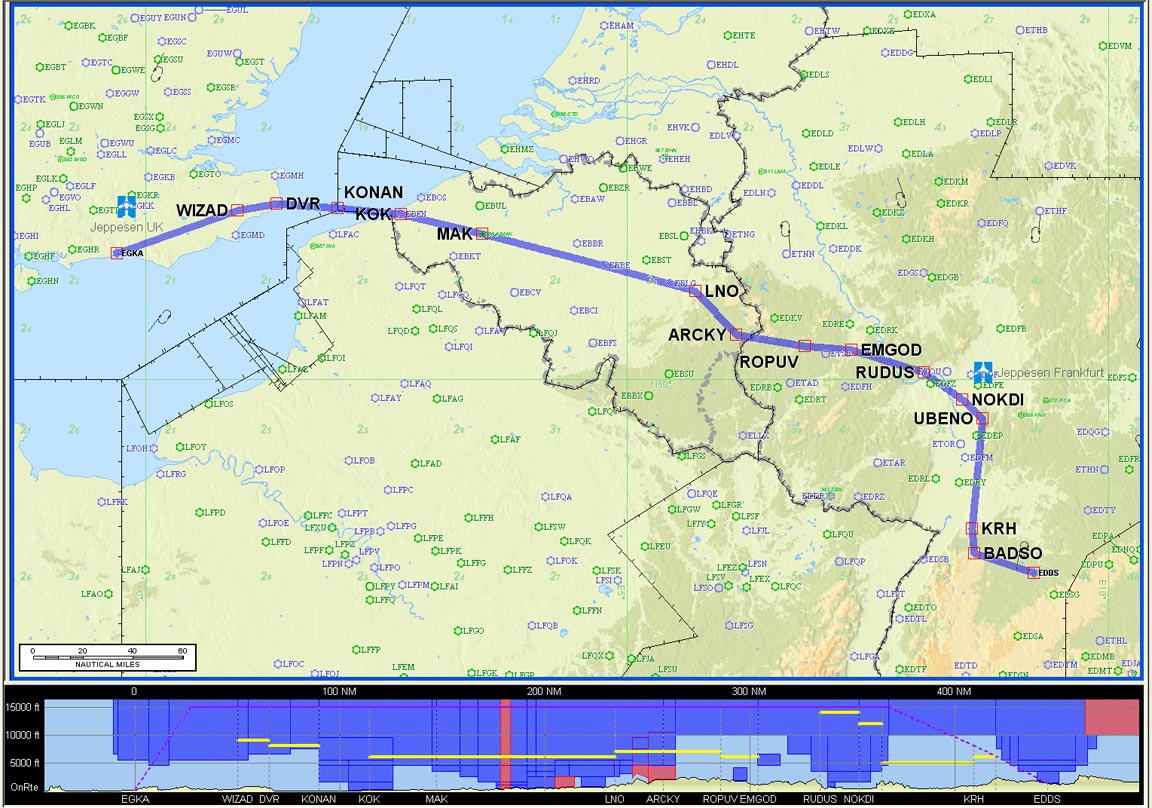Click MAK label under vertical profile
The image size is (1152, 808).
pyautogui.click(x=436, y=799)
